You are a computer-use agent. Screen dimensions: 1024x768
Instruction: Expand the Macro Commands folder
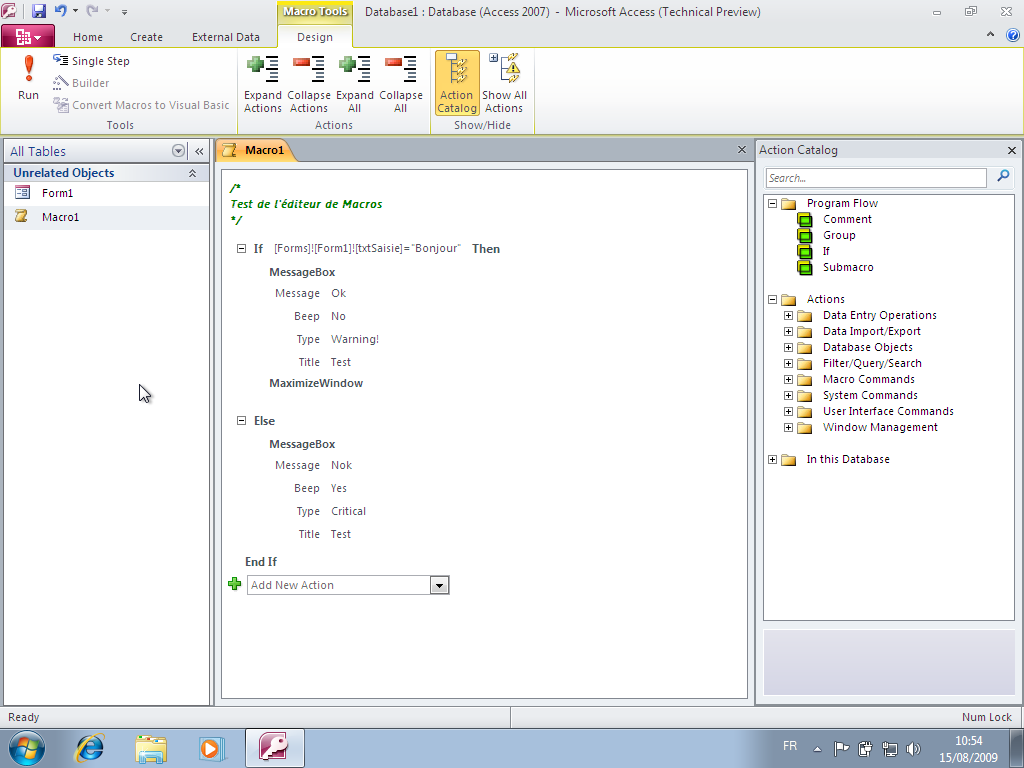coord(788,379)
